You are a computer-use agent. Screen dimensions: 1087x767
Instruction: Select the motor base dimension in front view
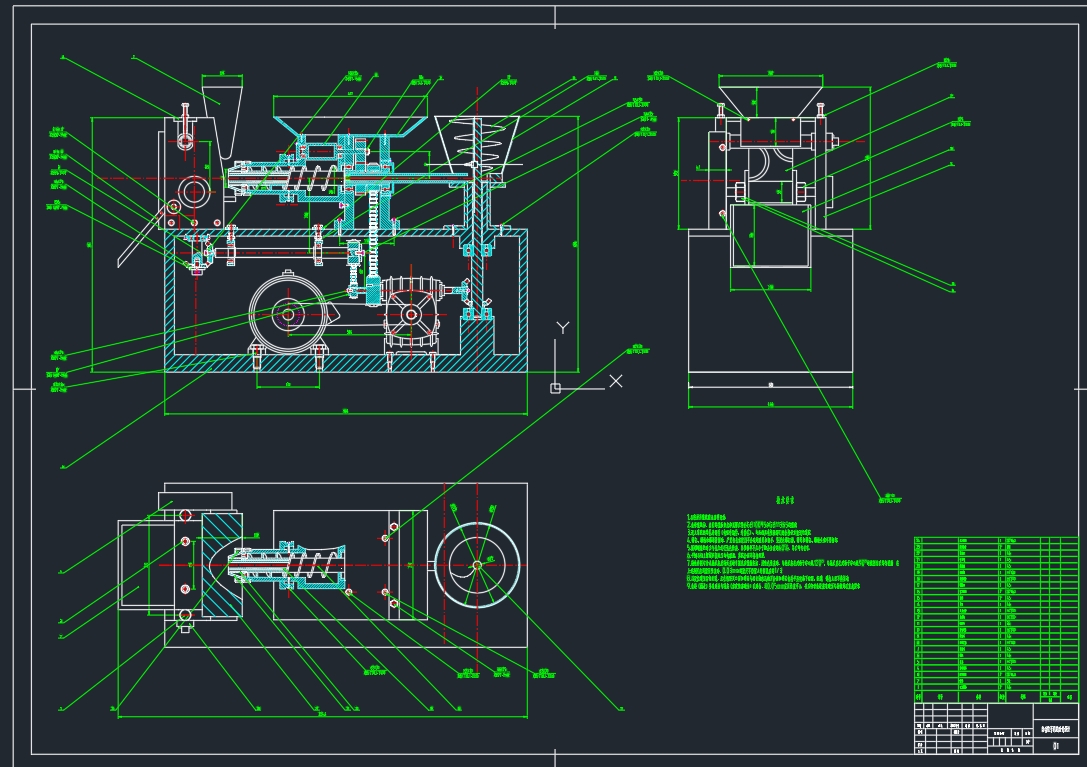click(x=288, y=386)
